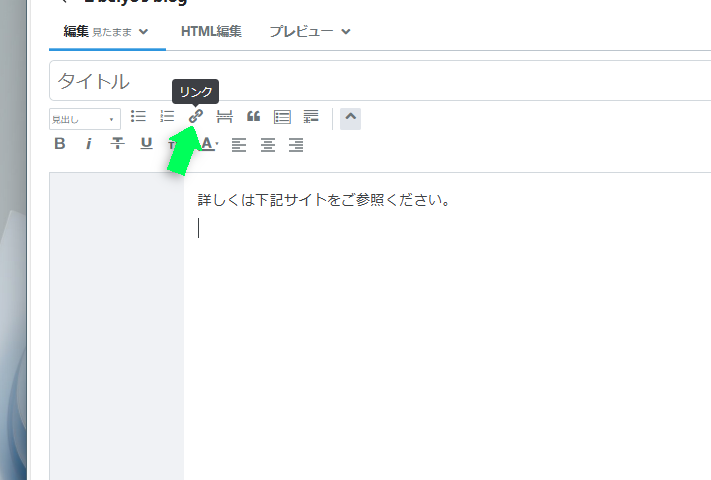
Task: Open the 見出し heading dropdown
Action: [85, 119]
